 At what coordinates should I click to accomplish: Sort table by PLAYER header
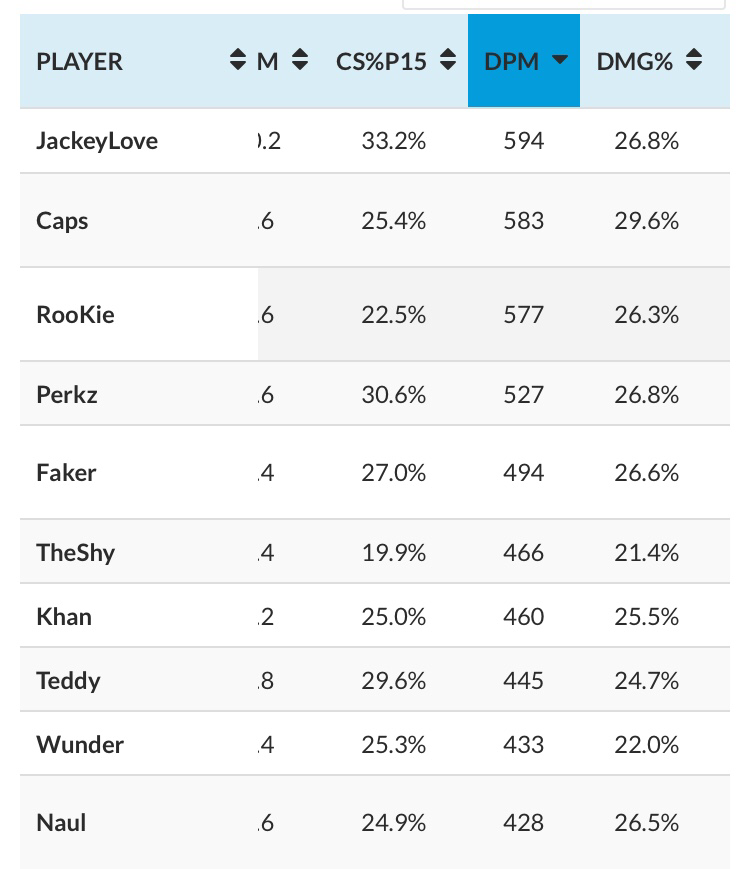79,61
